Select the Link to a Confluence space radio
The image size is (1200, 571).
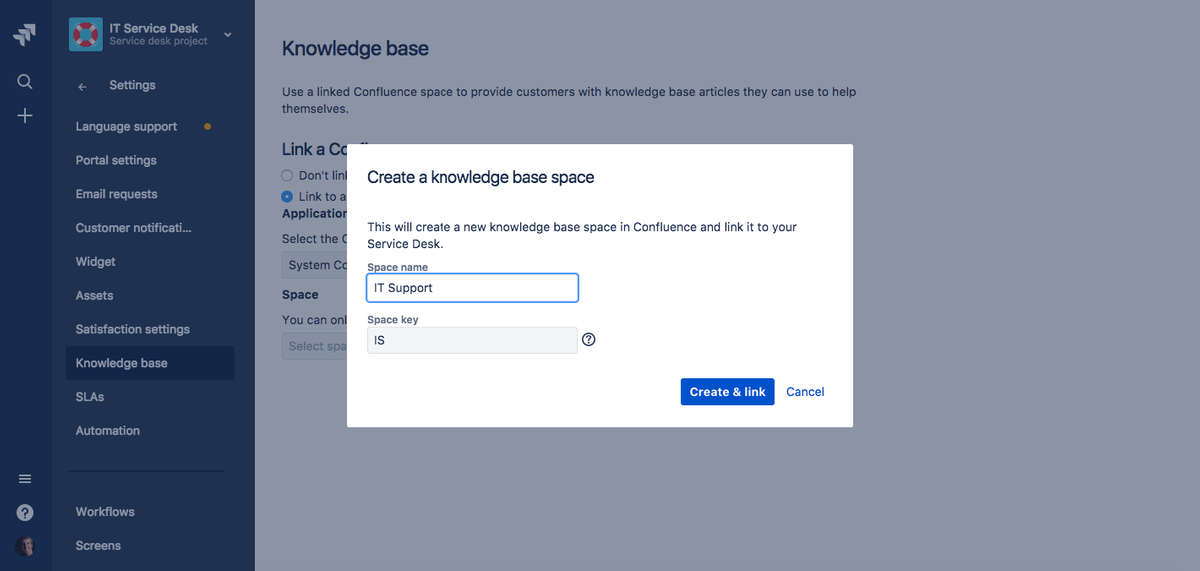288,196
